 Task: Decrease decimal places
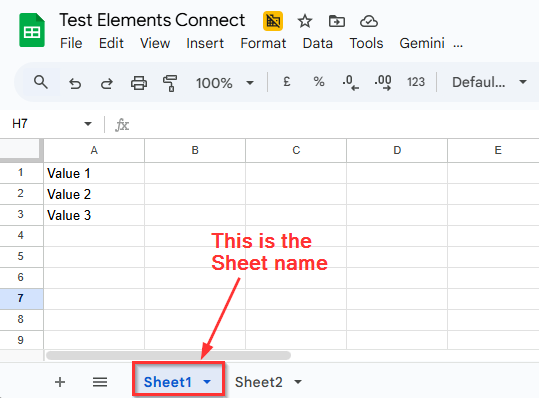click(350, 82)
